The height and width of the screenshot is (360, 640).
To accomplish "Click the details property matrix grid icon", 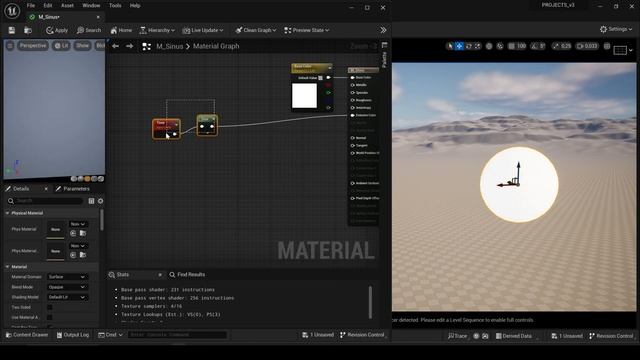I will (91, 201).
